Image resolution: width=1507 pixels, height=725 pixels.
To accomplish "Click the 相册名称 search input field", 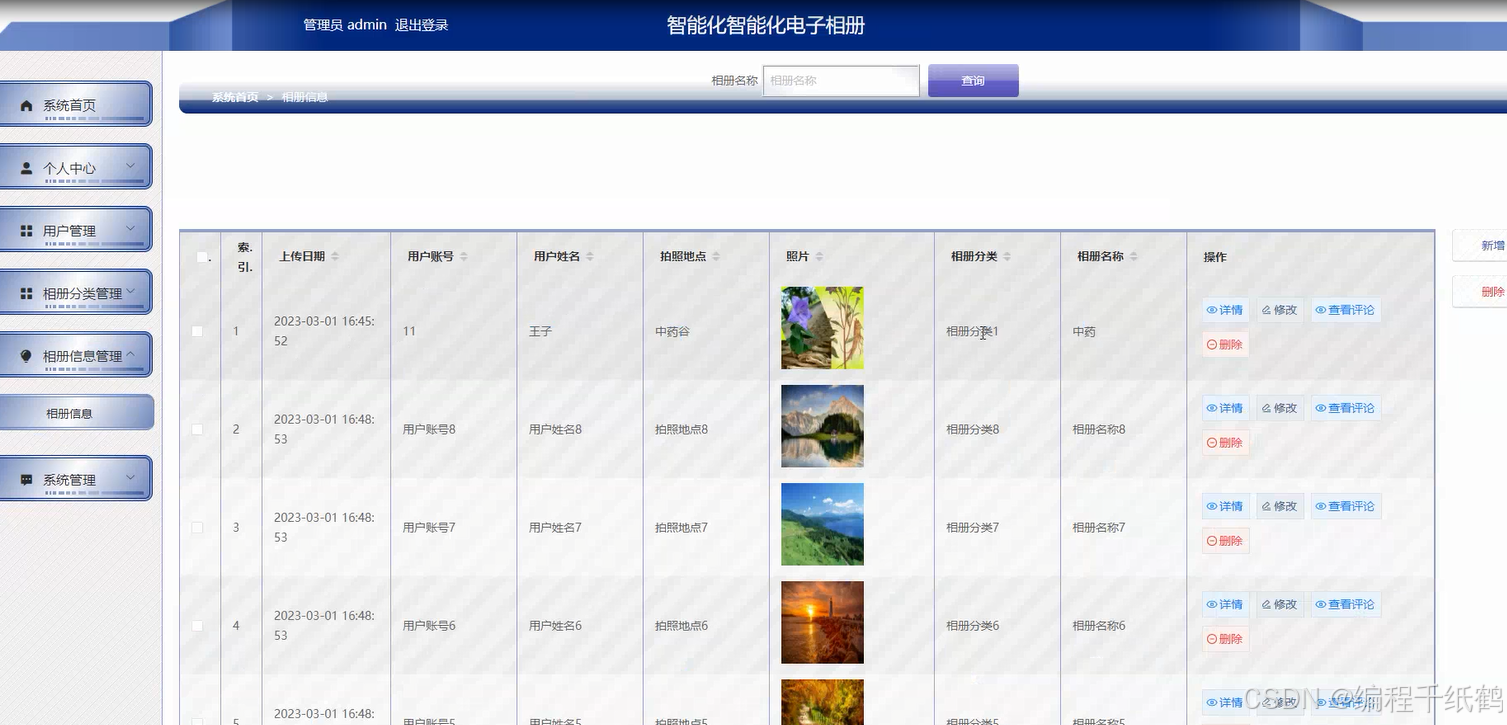I will tap(841, 81).
